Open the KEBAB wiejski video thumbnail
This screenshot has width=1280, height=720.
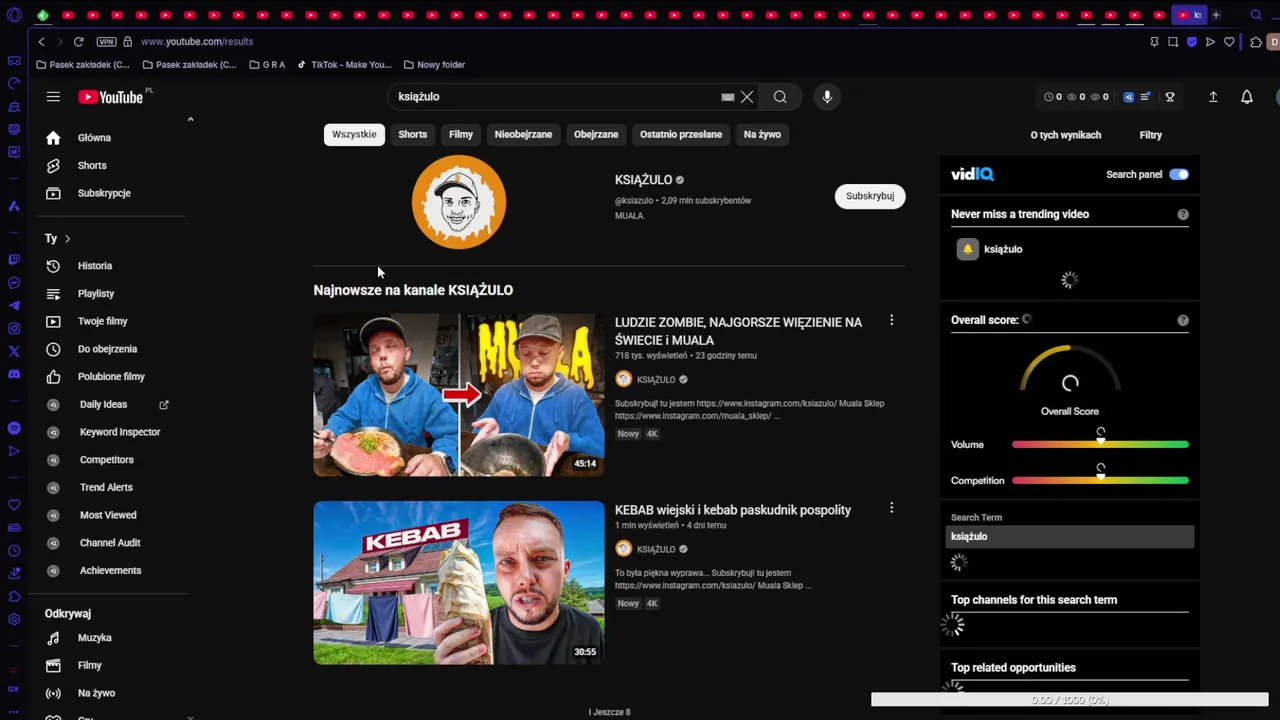point(459,583)
